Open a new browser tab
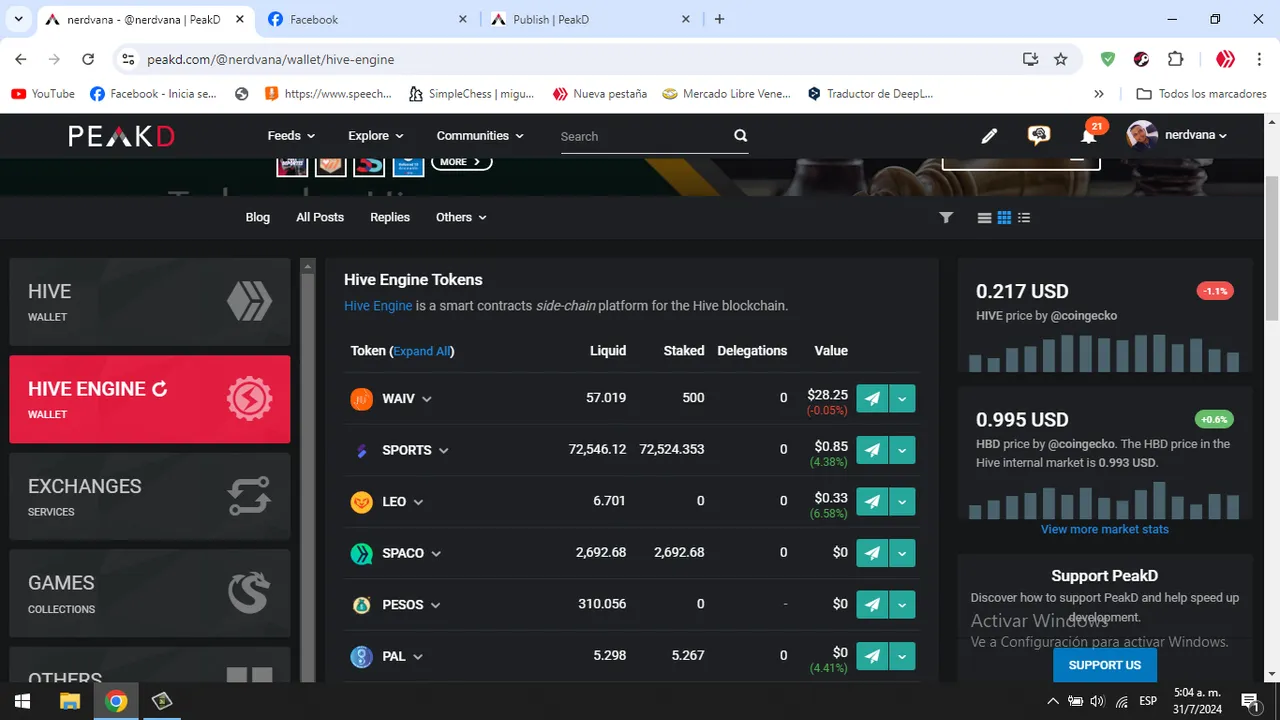This screenshot has width=1280, height=720. coord(720,19)
